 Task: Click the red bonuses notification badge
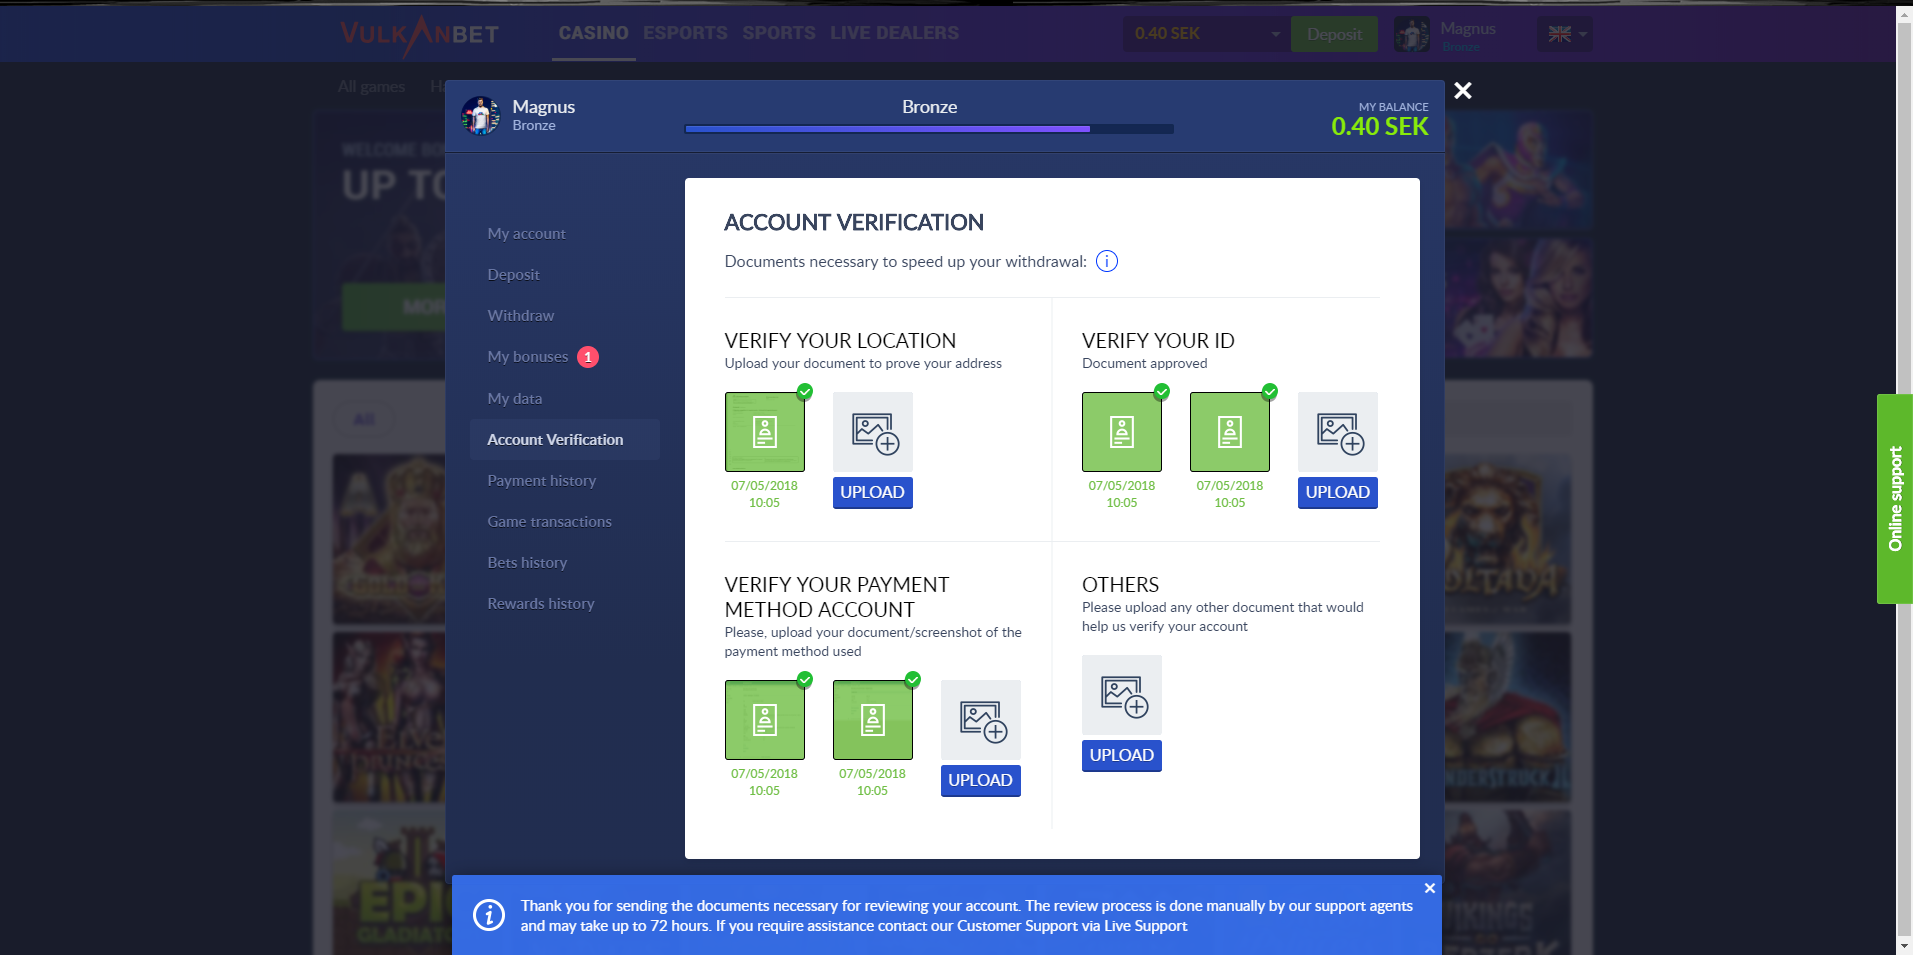(588, 357)
